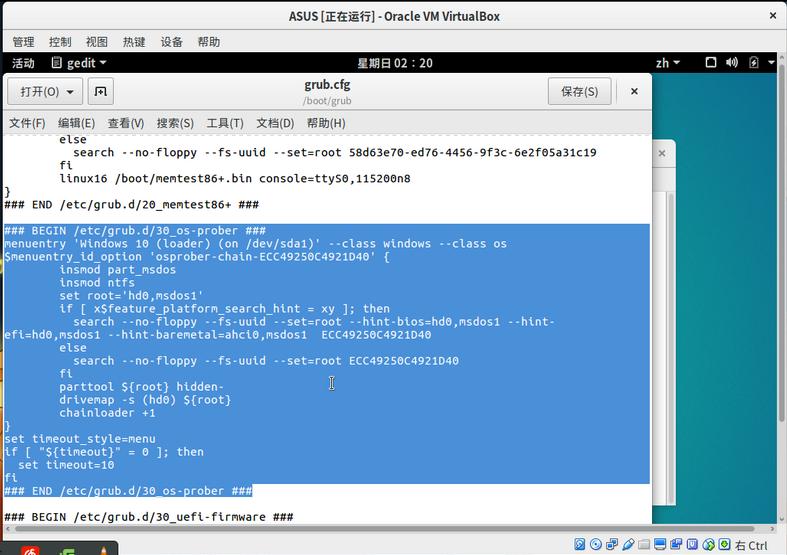Click the green dock icon at bottom left
This screenshot has width=787, height=555.
coord(67,551)
